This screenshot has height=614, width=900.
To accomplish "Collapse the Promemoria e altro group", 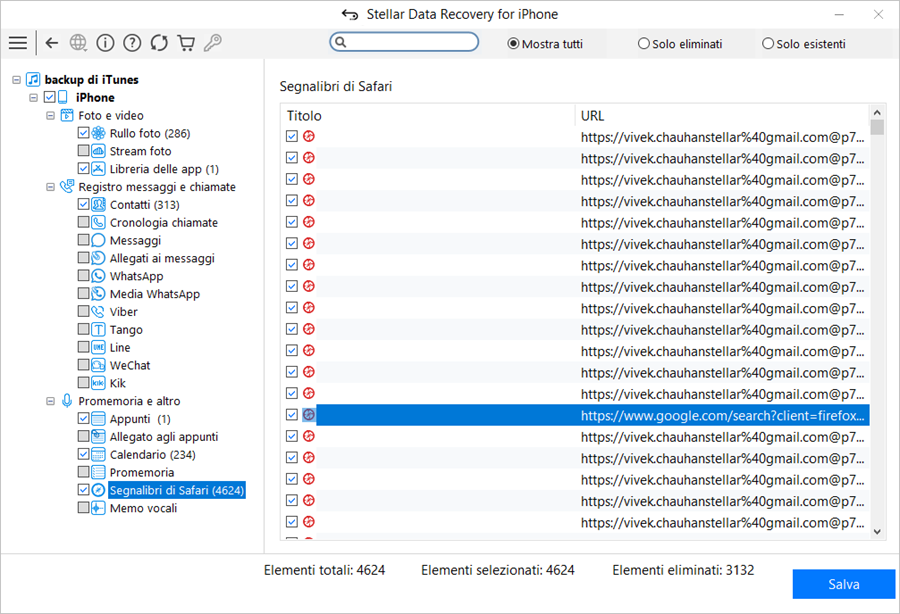I will coord(51,401).
